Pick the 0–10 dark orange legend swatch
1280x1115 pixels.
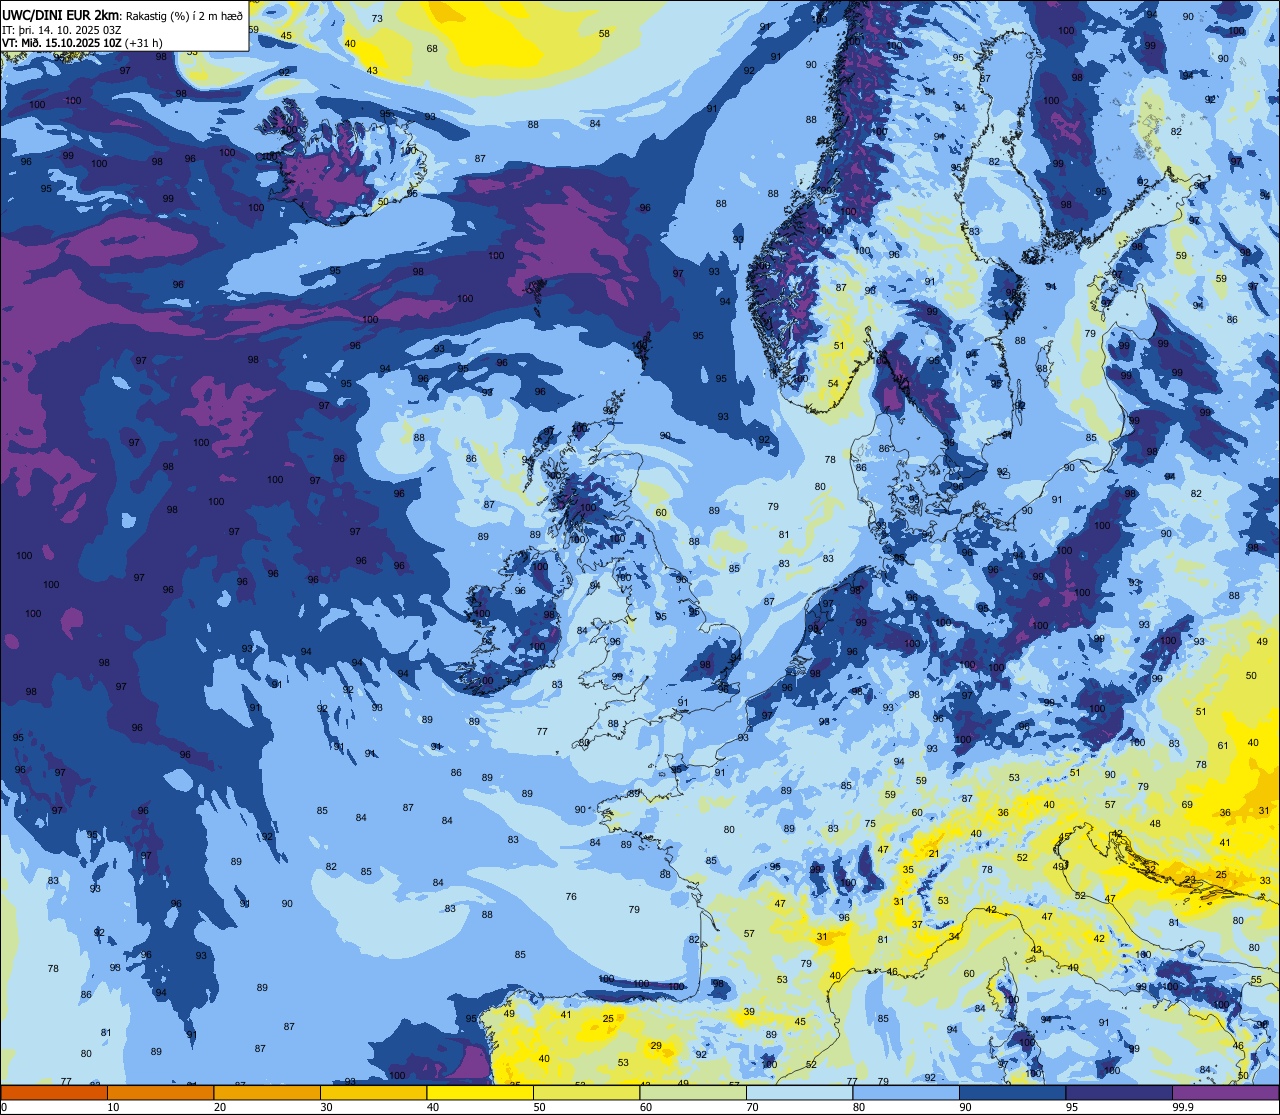54,1092
